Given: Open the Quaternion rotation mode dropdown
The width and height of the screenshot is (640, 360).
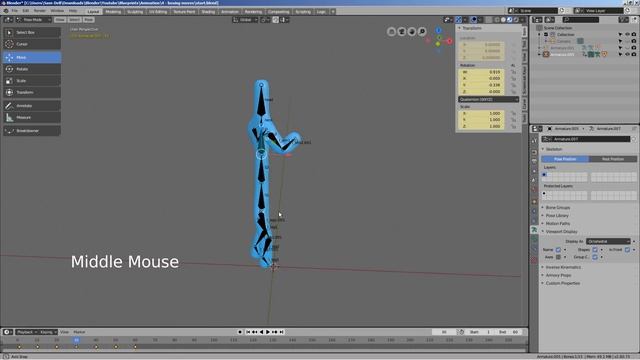Looking at the screenshot, I should (x=488, y=99).
